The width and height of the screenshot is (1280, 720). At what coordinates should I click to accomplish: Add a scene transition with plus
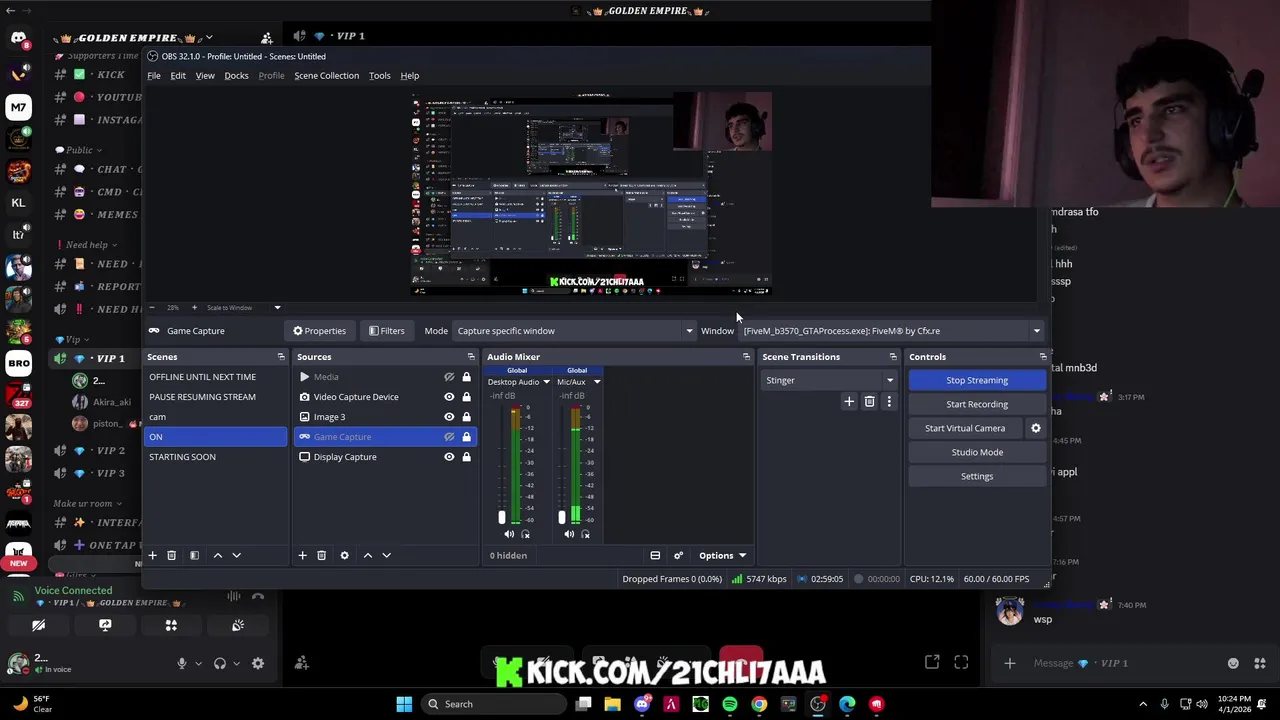(x=849, y=402)
